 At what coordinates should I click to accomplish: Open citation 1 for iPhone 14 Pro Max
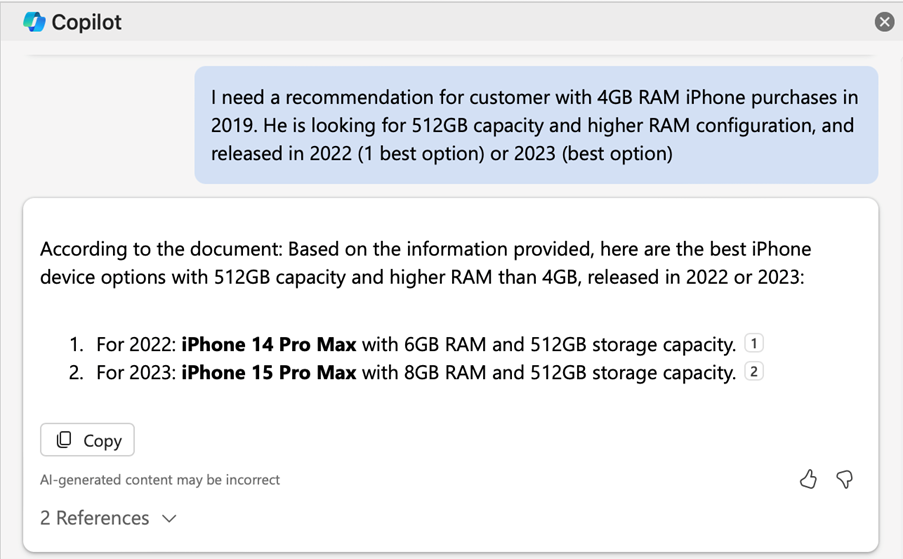click(754, 344)
